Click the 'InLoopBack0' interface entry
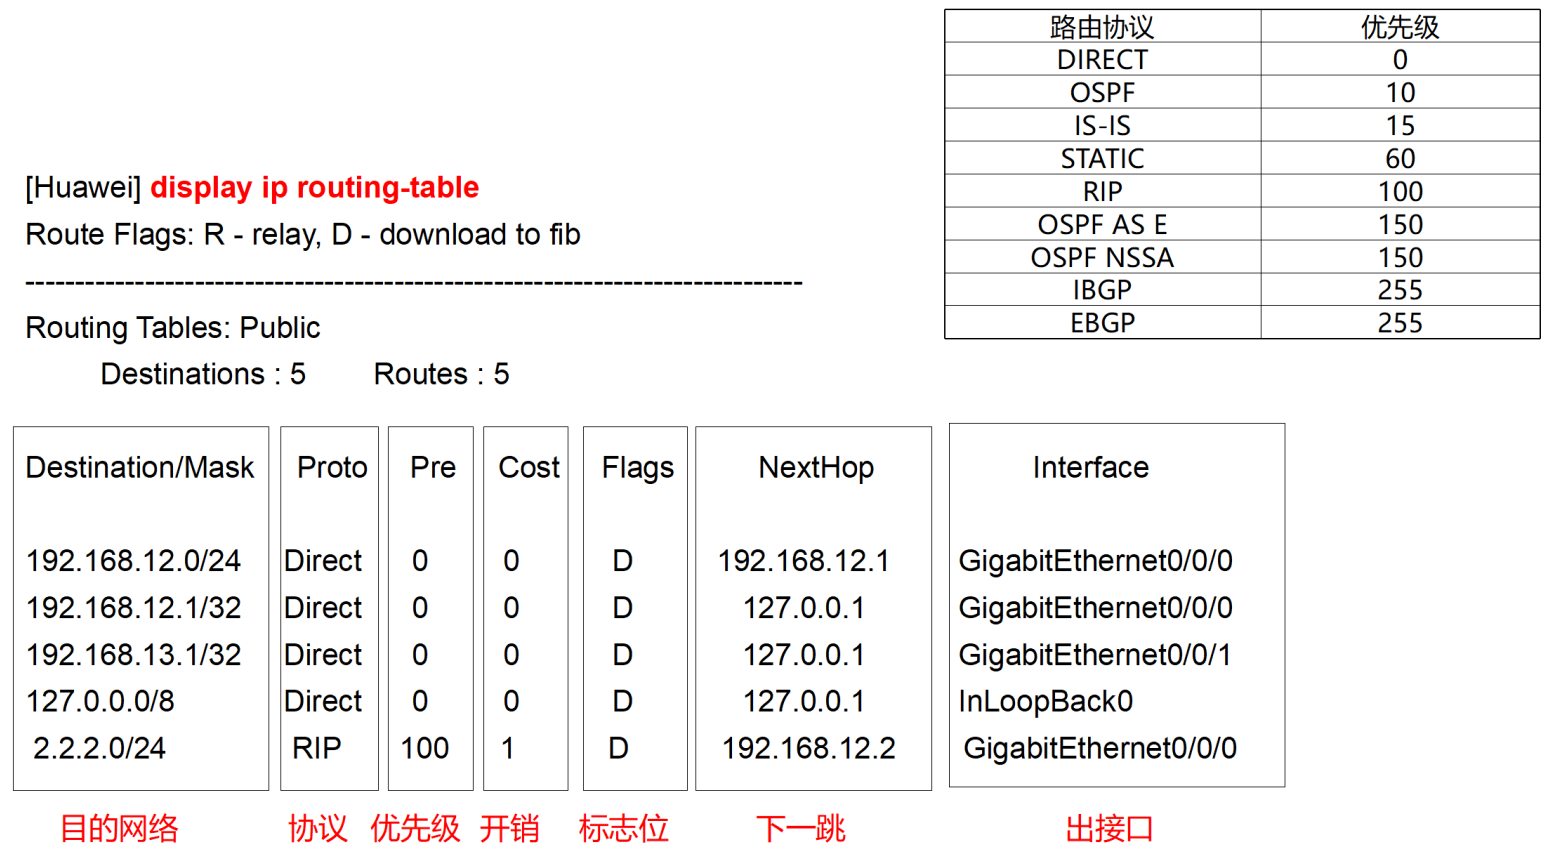The image size is (1550, 850). coord(1046,702)
